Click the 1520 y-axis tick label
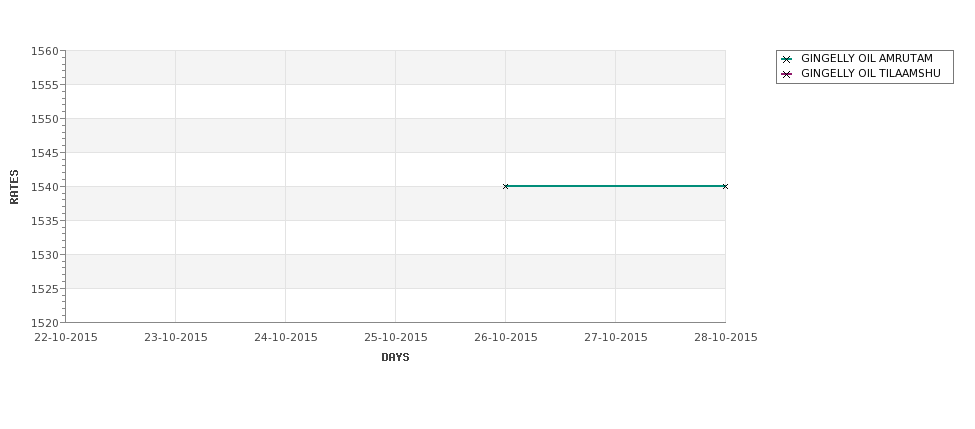975x429 pixels. click(x=45, y=323)
